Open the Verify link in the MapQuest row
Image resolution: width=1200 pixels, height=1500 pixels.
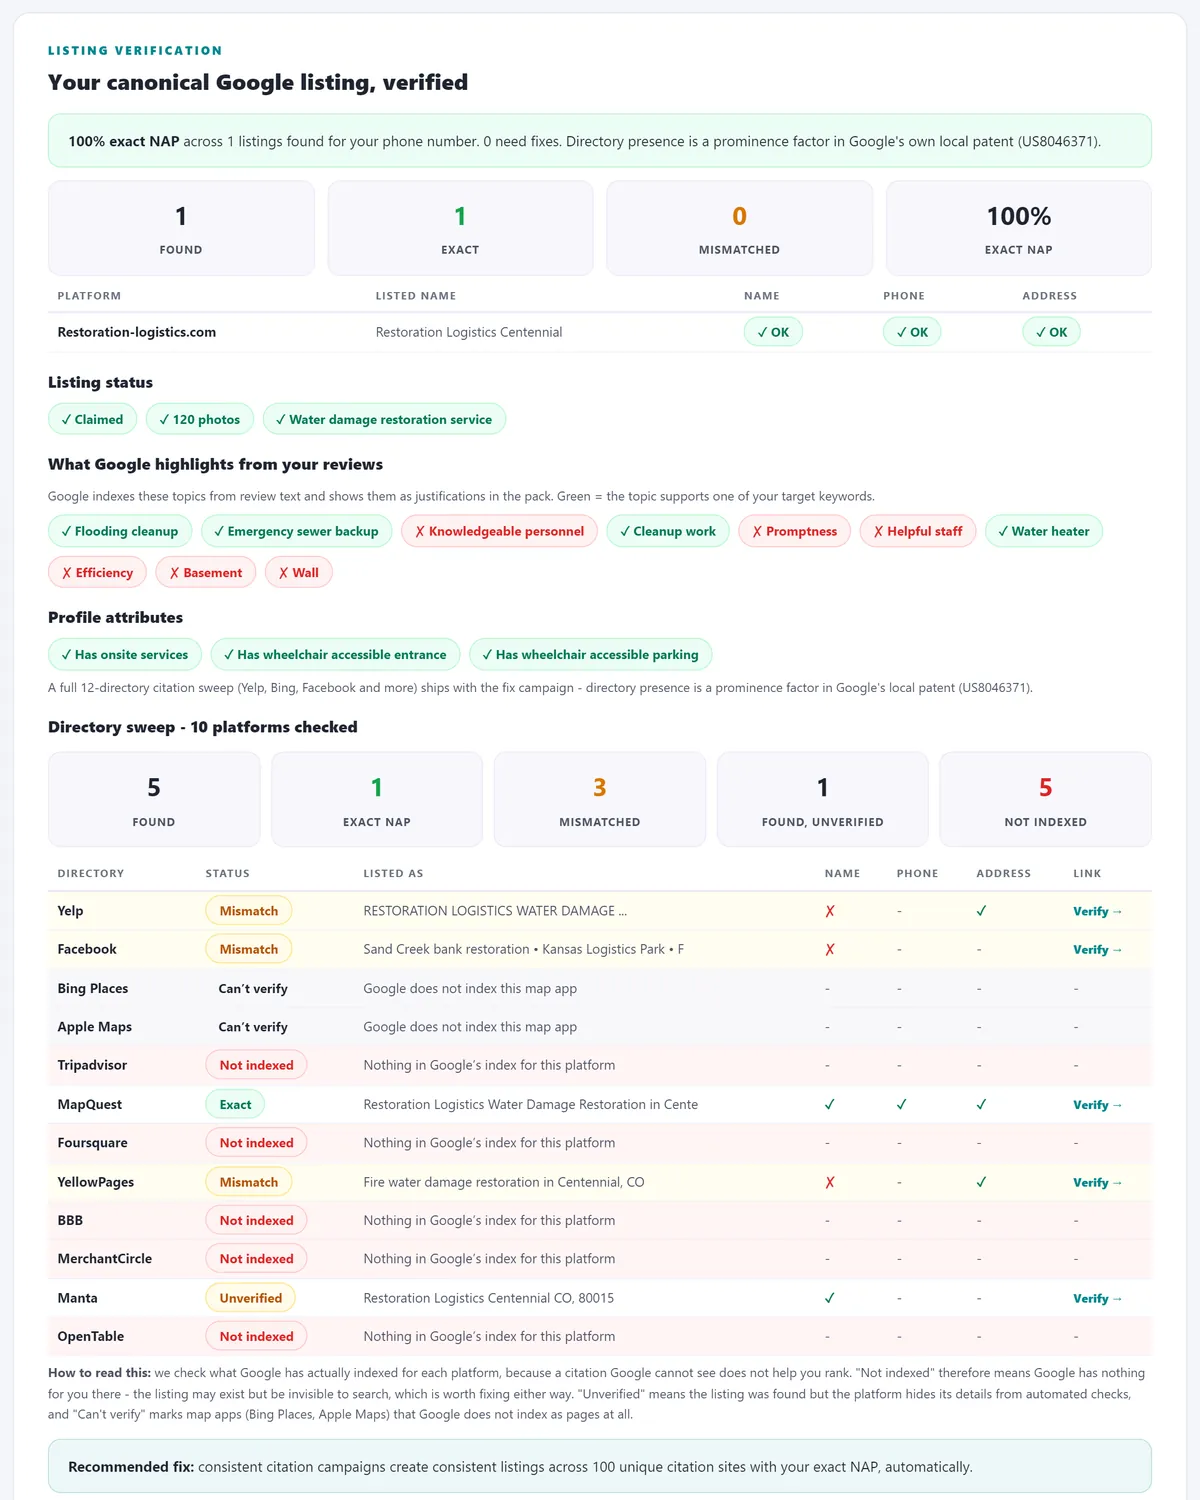coord(1097,1105)
